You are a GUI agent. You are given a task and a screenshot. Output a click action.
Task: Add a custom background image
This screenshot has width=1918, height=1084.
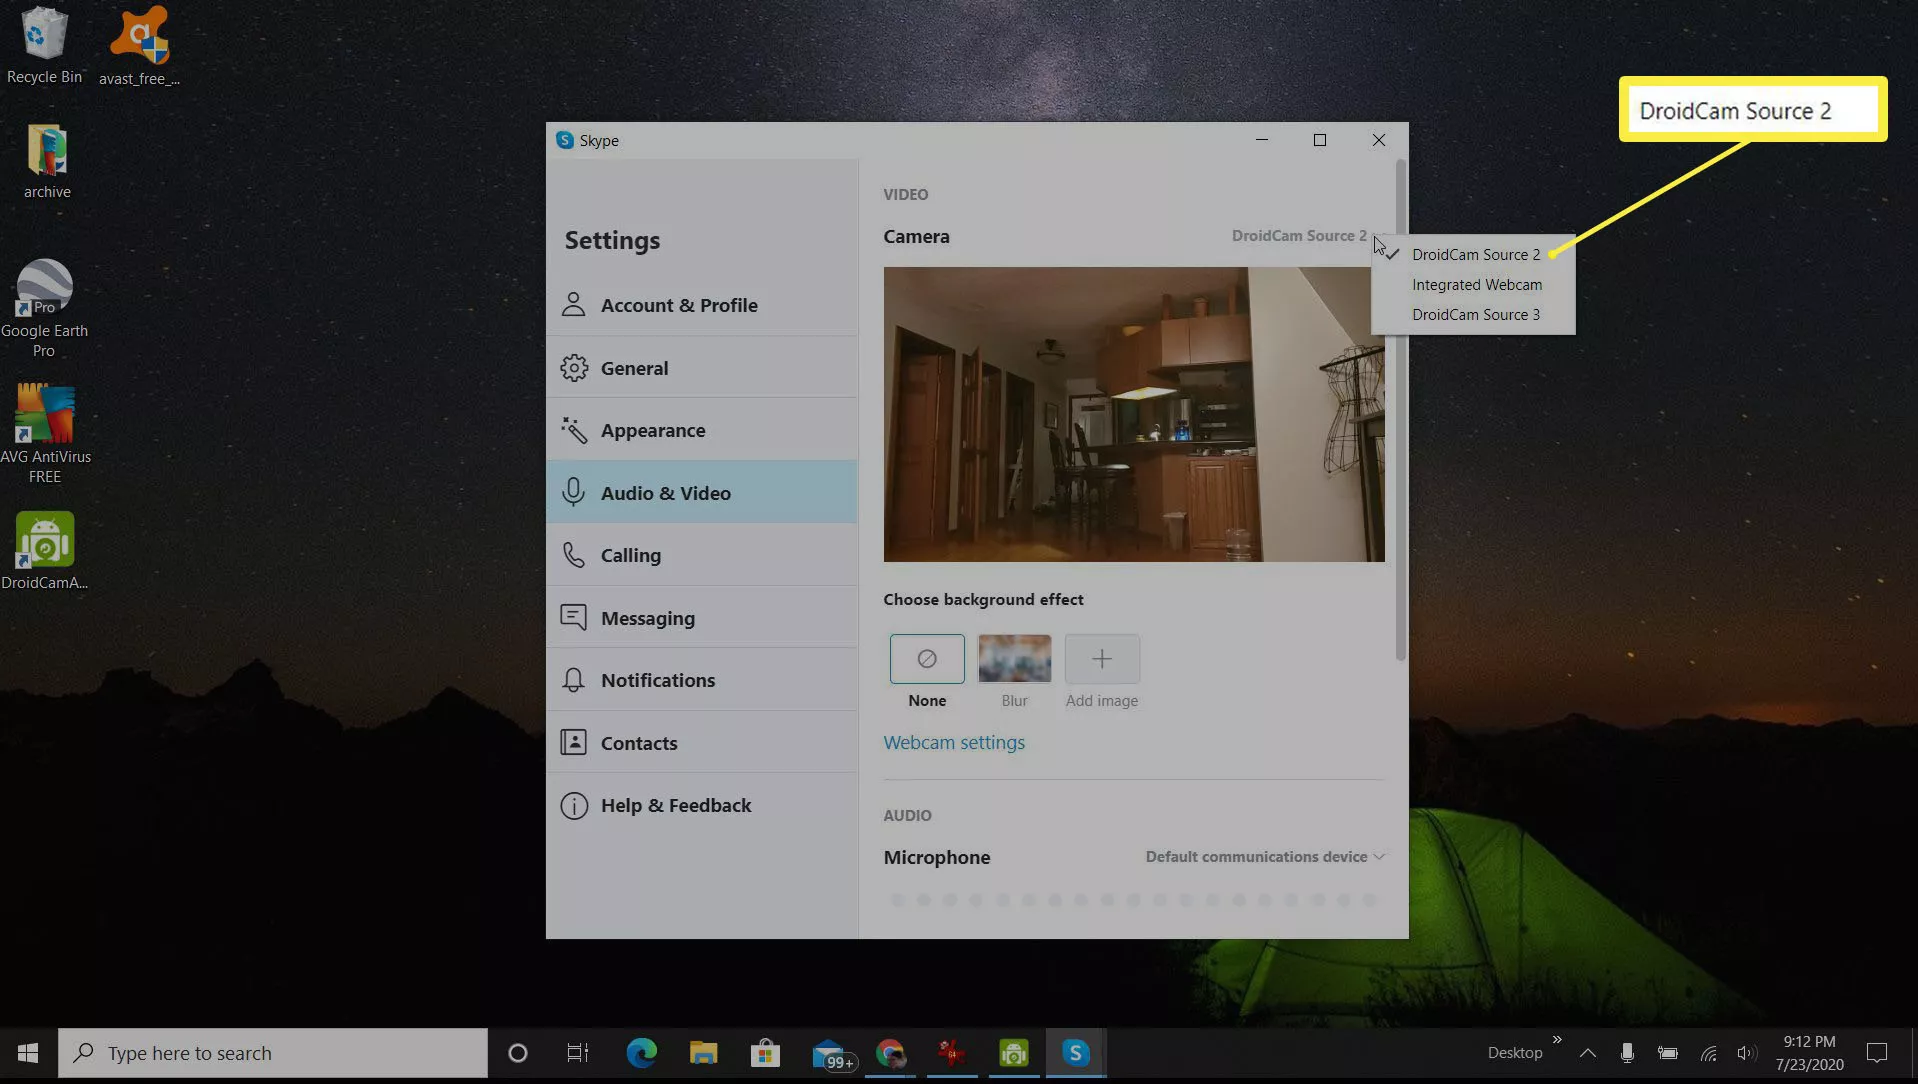click(1102, 659)
